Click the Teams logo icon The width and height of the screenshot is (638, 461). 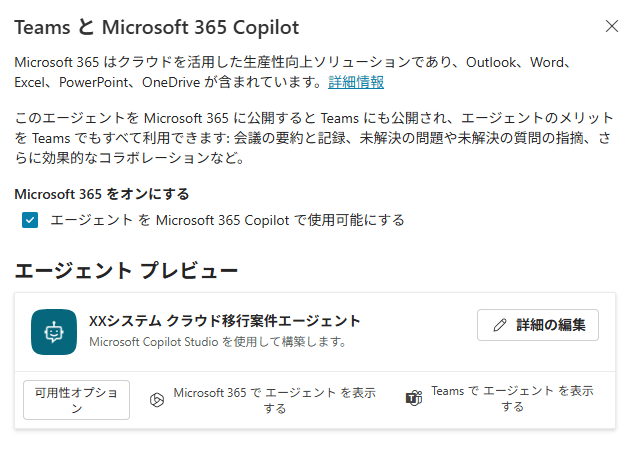pos(413,400)
